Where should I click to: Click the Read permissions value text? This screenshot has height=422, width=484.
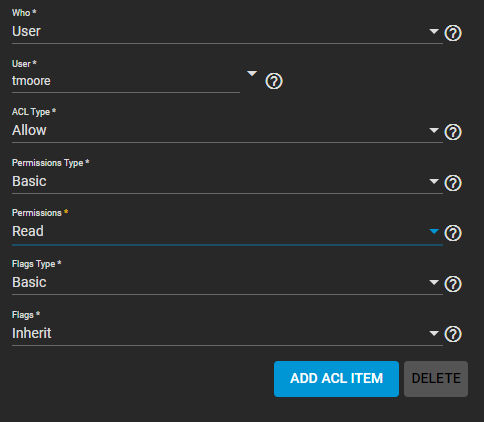[x=28, y=231]
